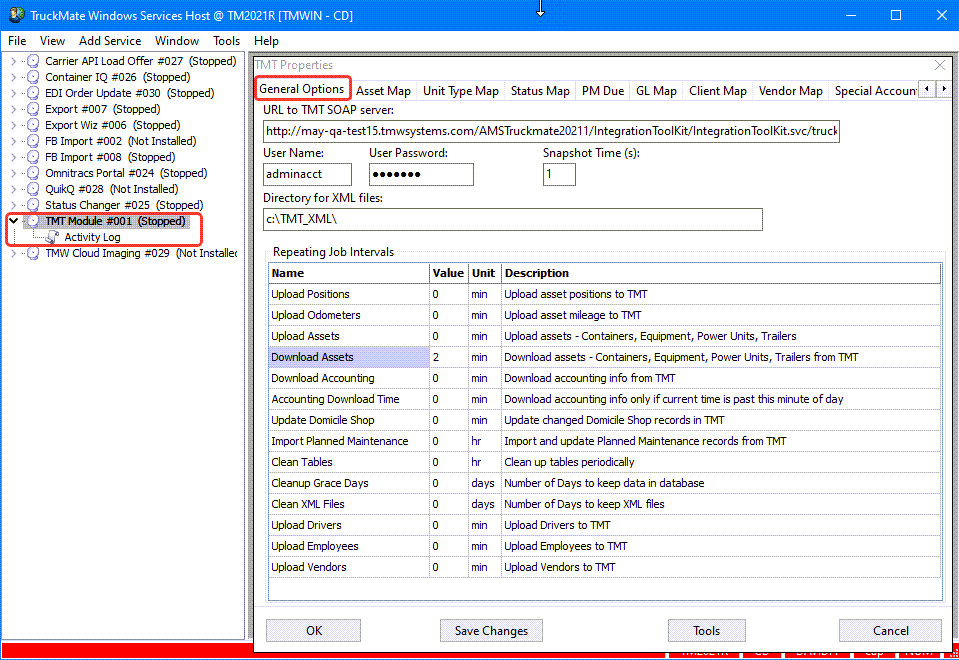Collapse the TMT Module #001 tree node
The width and height of the screenshot is (959, 660).
[x=14, y=221]
